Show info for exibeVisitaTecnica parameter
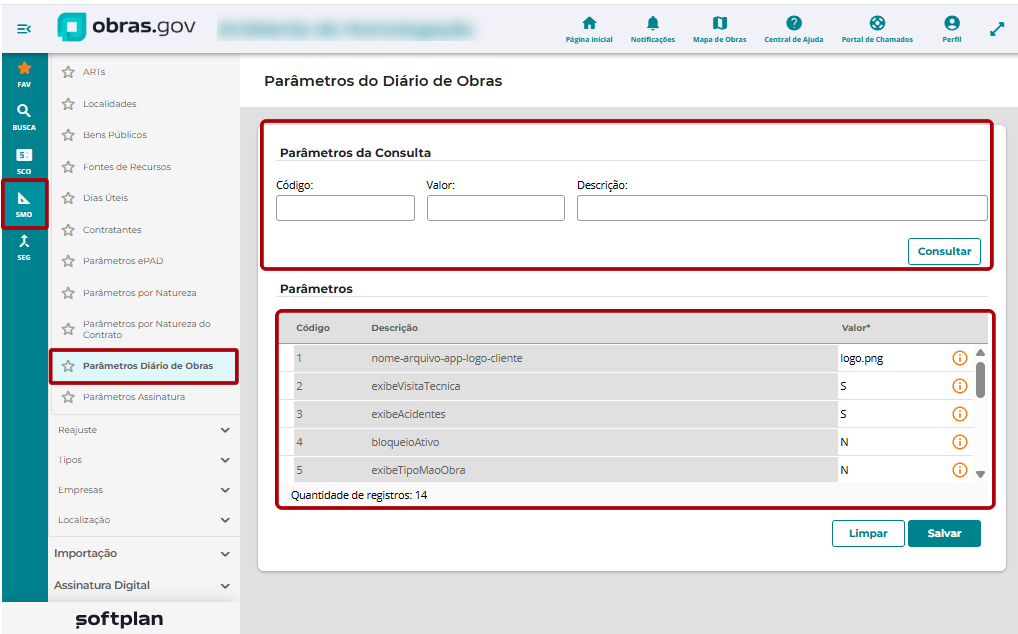1018x634 pixels. [960, 386]
